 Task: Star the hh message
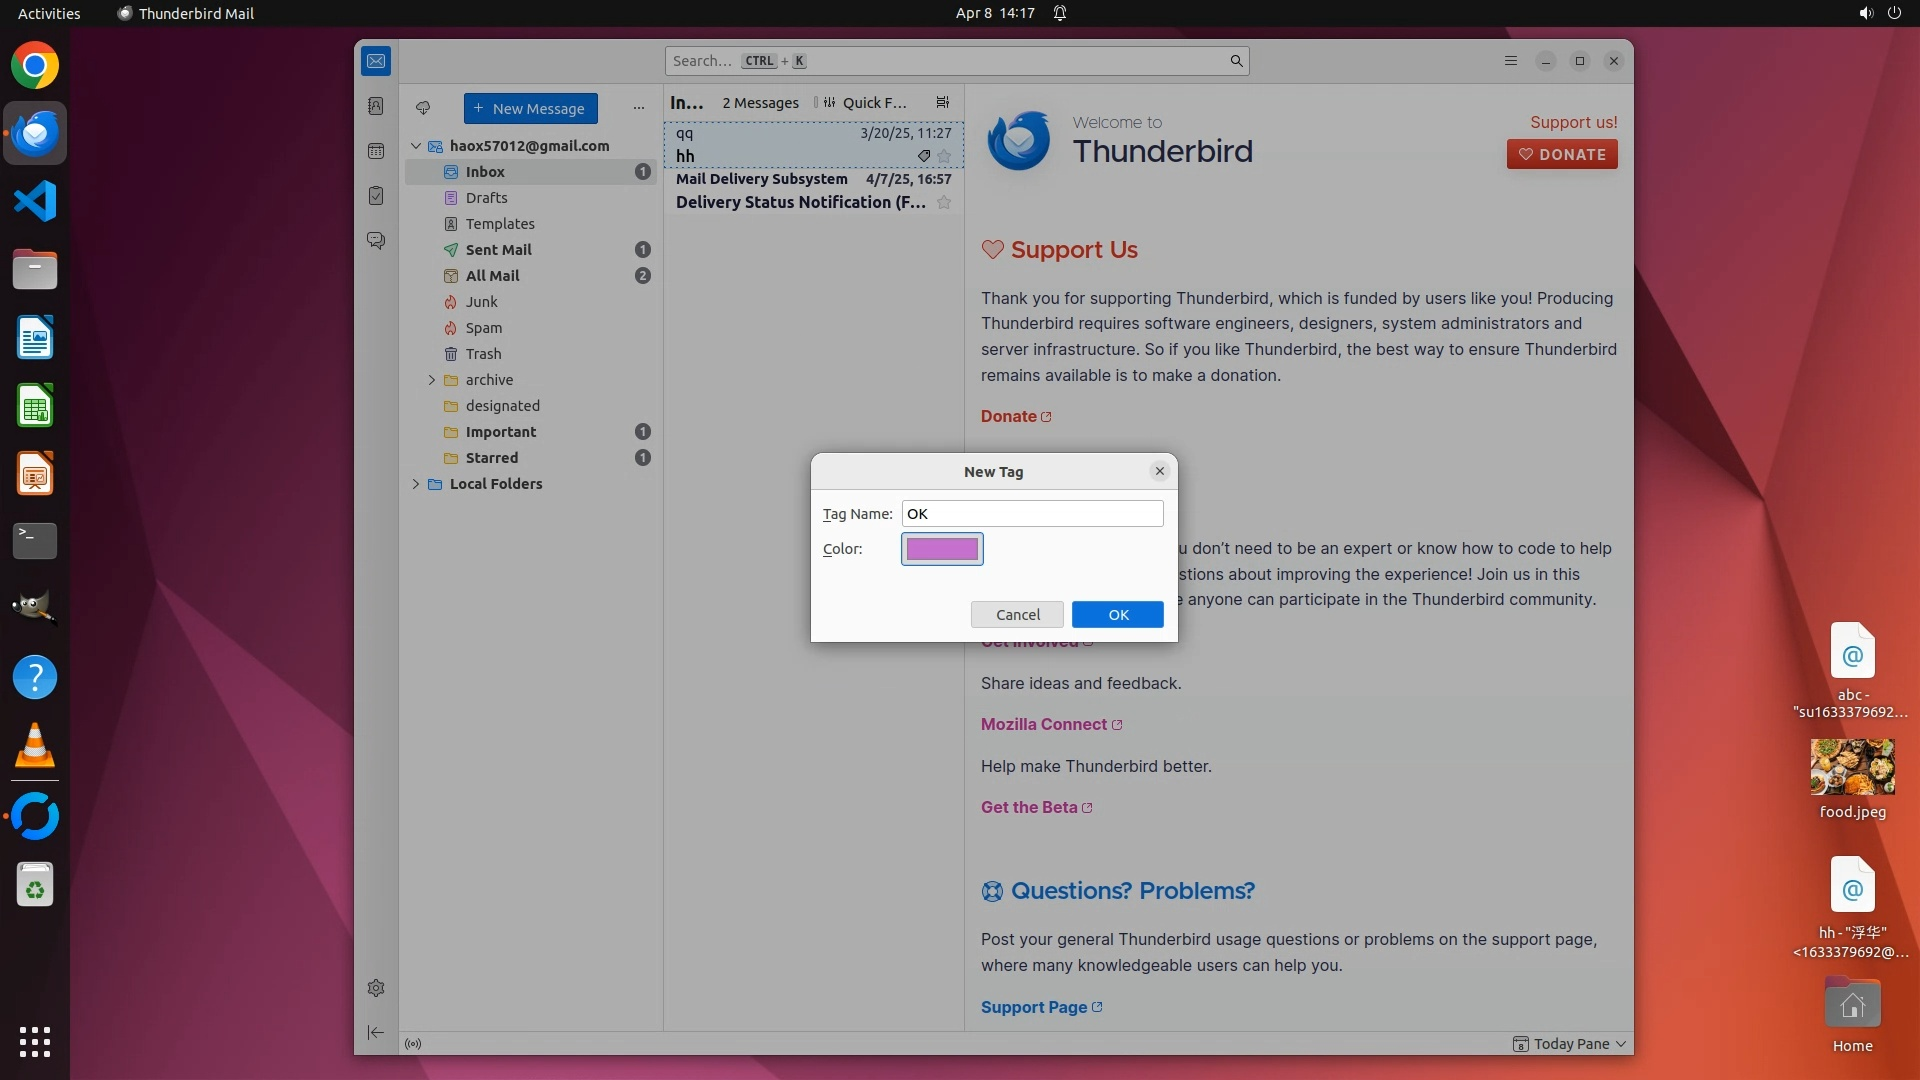944,156
